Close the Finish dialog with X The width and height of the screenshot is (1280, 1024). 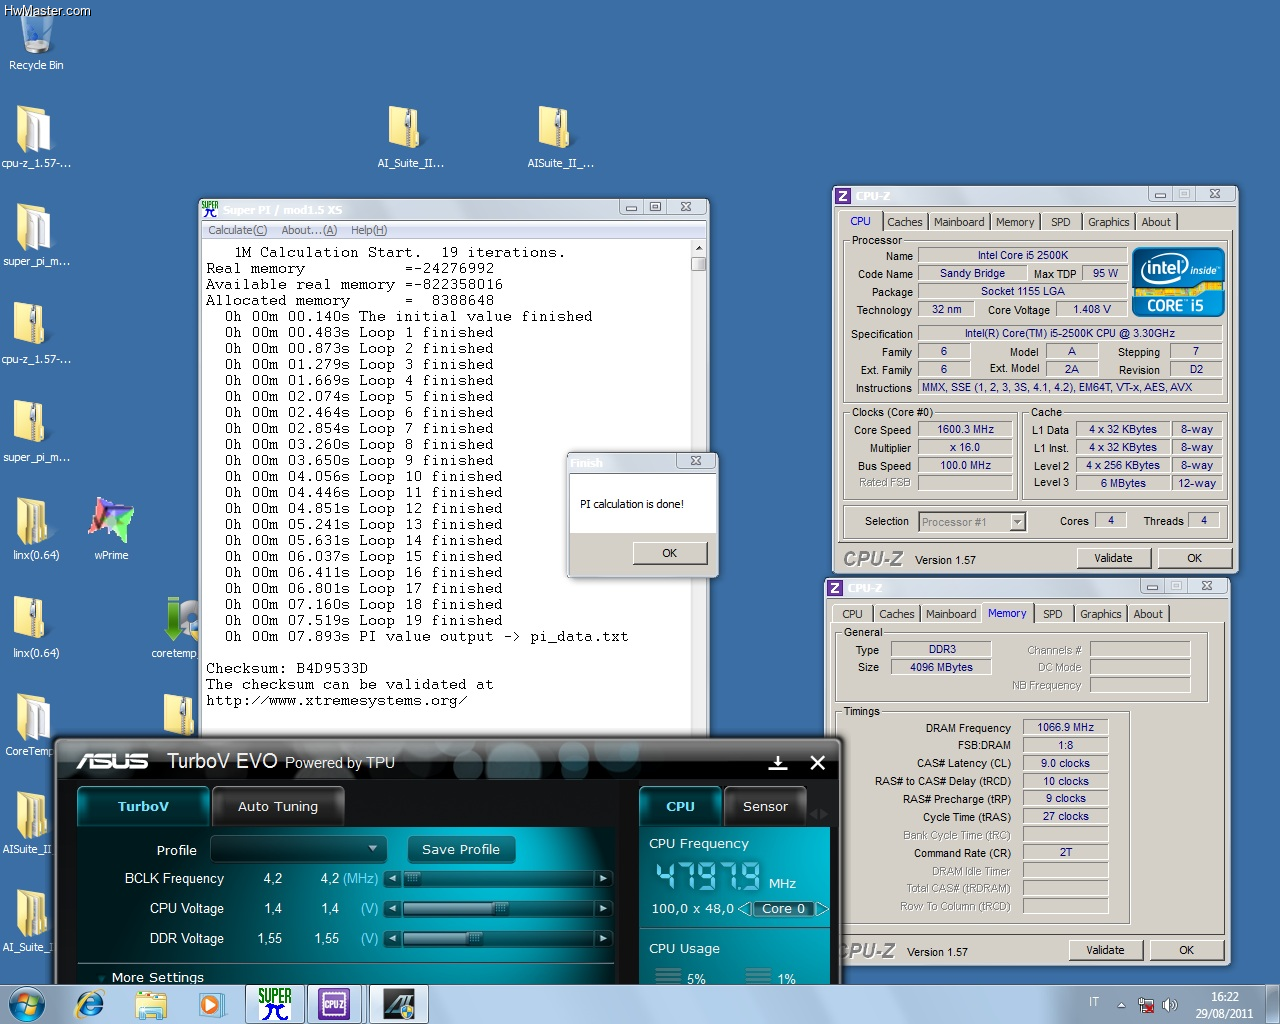tap(696, 461)
